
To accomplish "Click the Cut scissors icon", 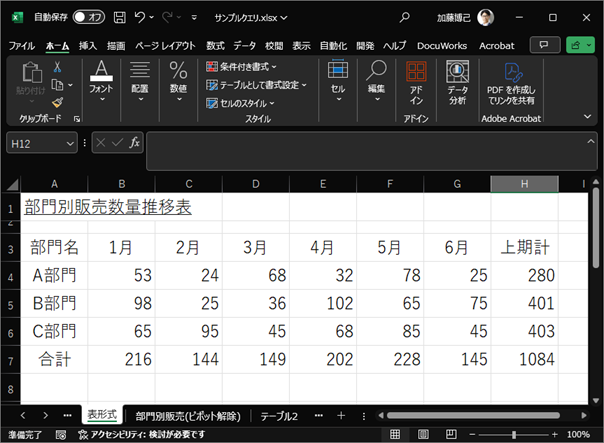I will (57, 67).
